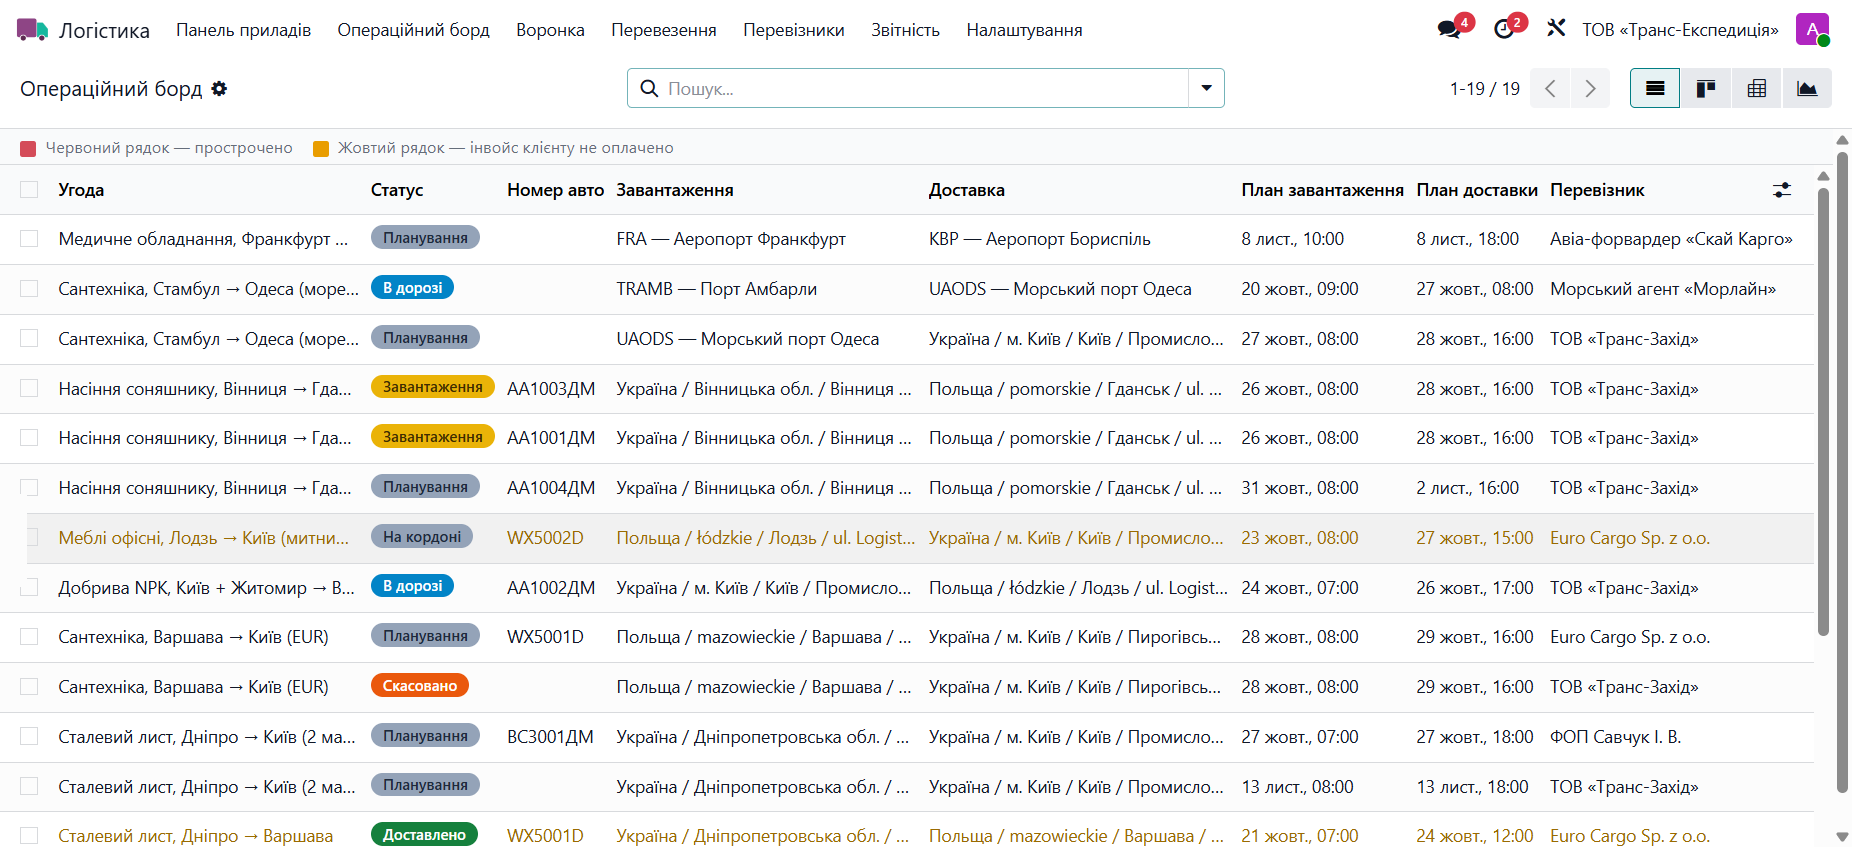Switch to pivot table view
Image resolution: width=1852 pixels, height=847 pixels.
tap(1756, 89)
